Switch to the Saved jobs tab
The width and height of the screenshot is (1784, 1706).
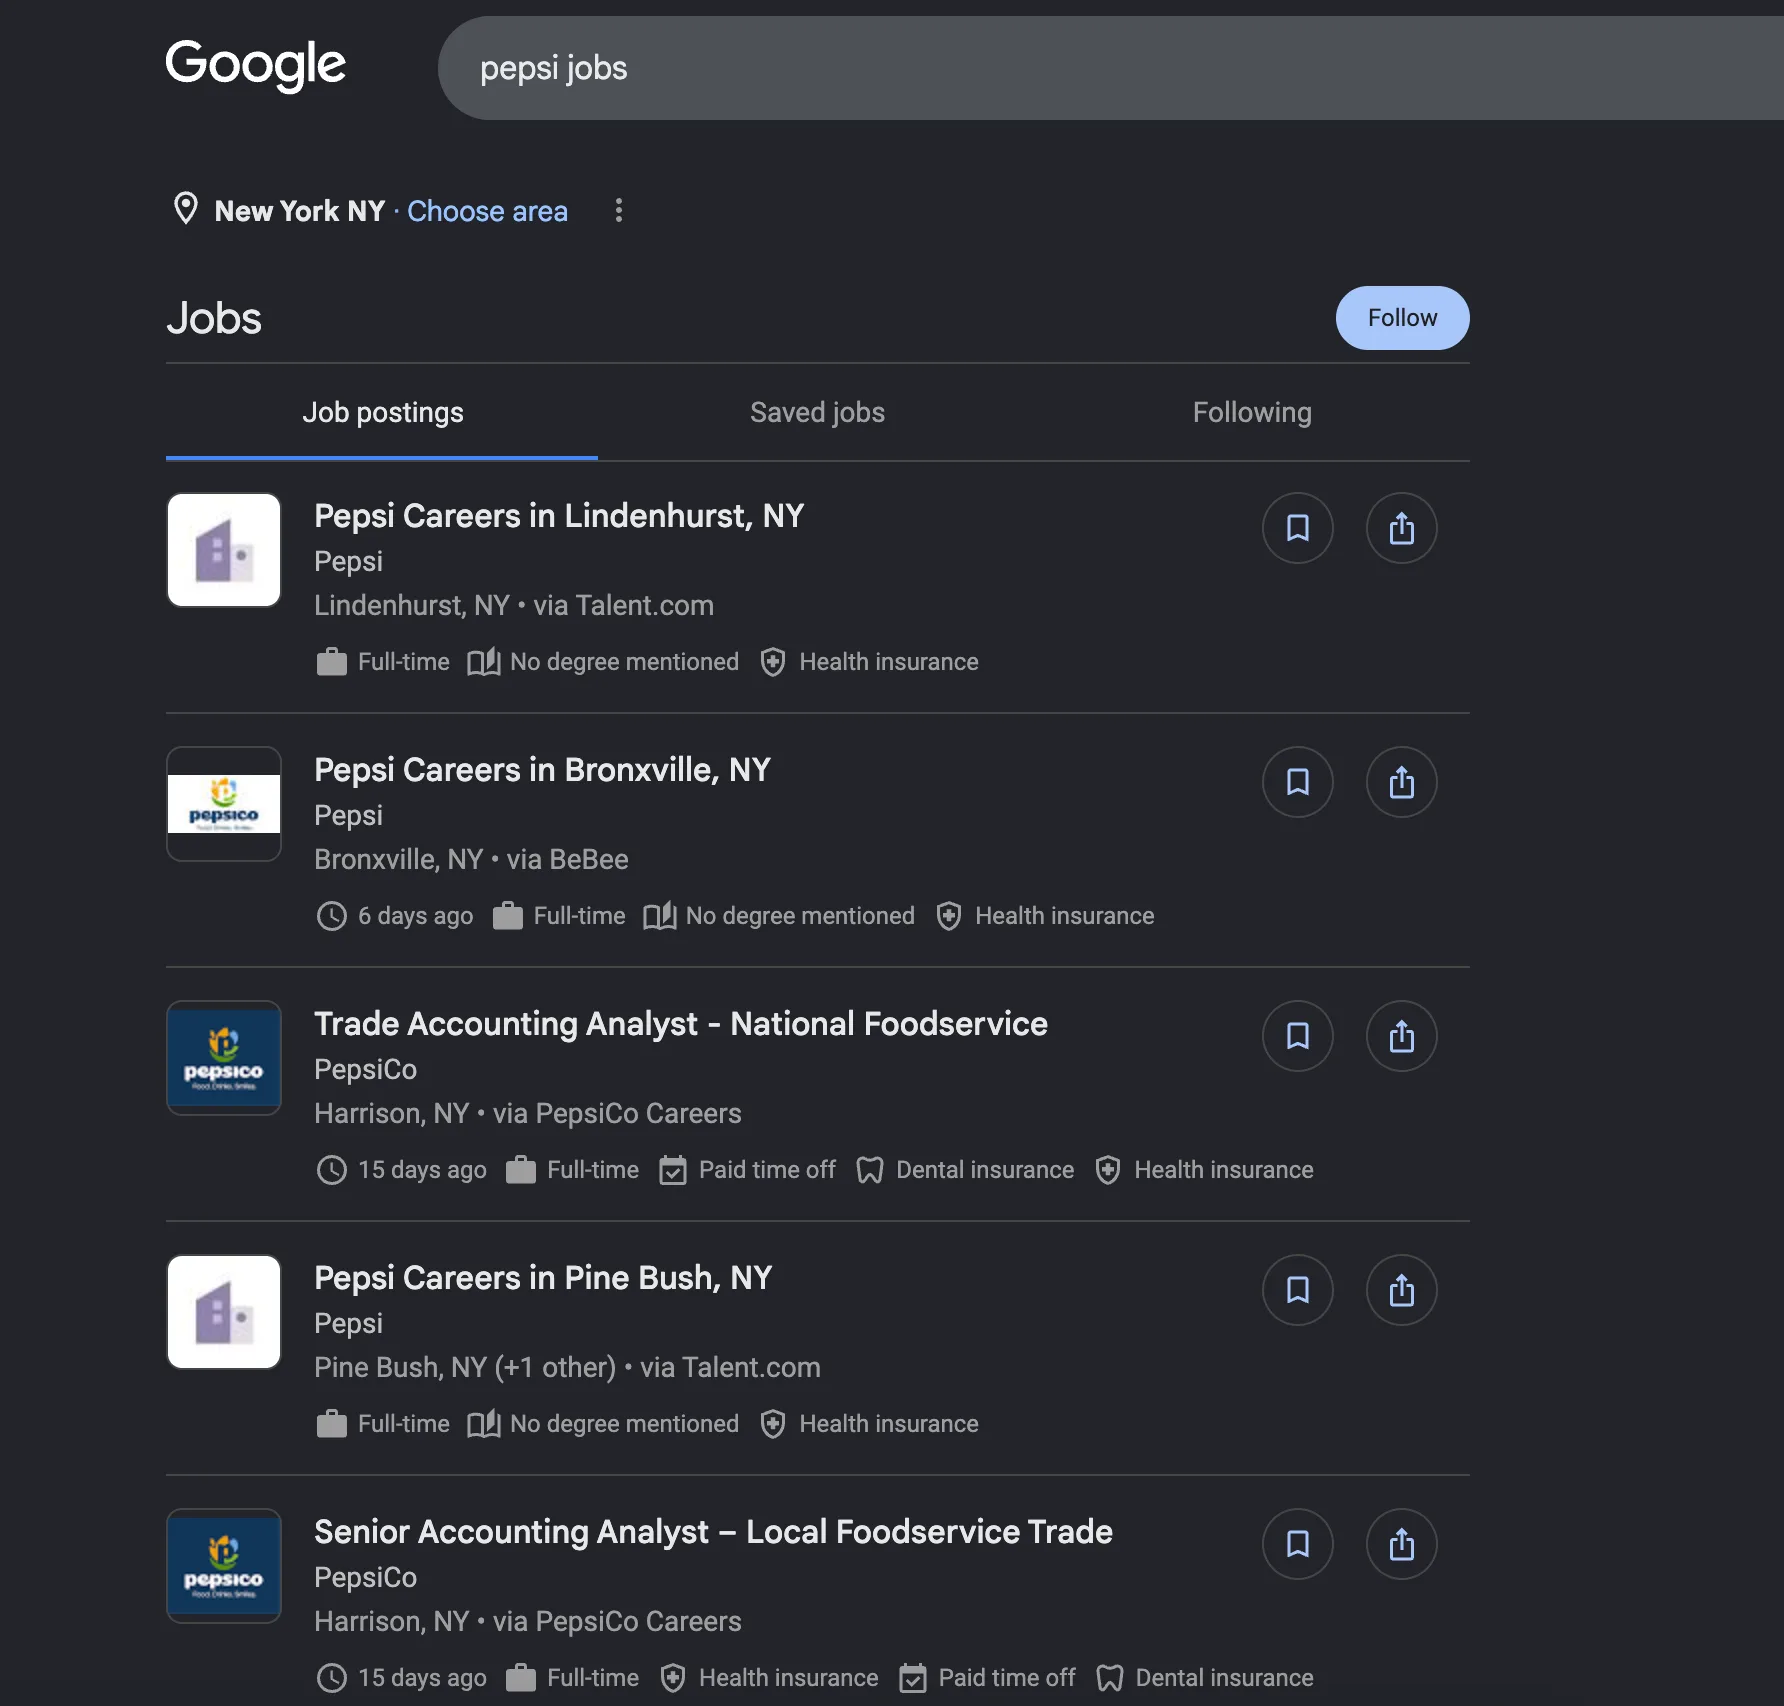pos(817,413)
